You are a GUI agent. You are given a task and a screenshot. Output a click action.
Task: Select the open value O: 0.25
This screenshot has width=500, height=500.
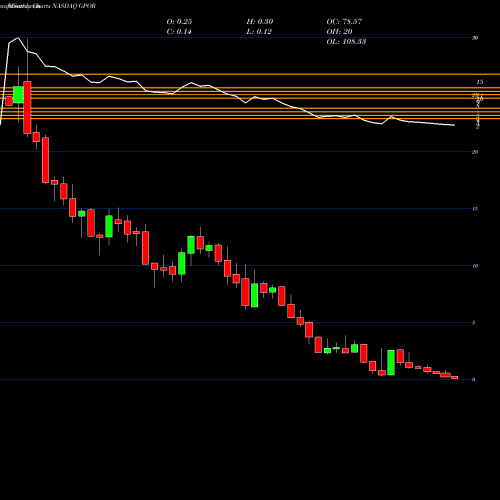pos(179,22)
